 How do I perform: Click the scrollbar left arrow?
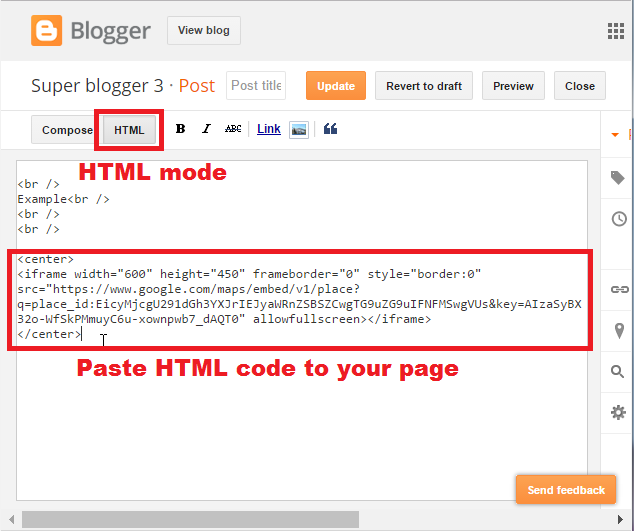tap(11, 519)
